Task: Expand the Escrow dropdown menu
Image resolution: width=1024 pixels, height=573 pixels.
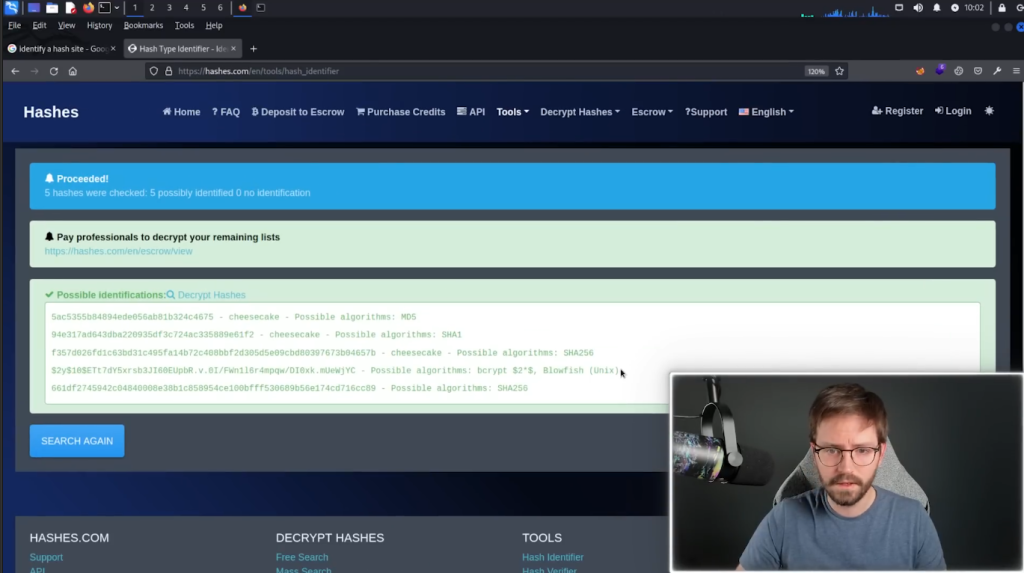Action: point(652,112)
